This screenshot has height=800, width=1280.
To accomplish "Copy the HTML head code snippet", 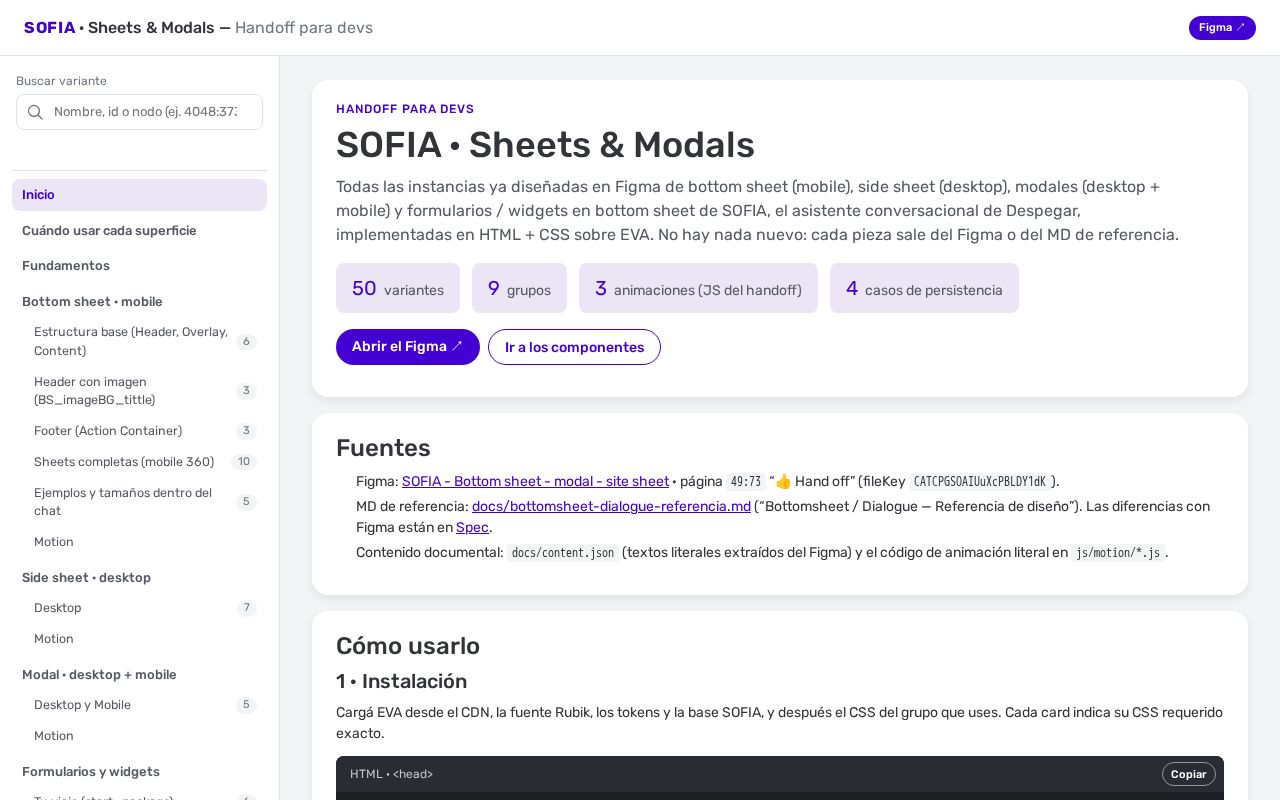I will pyautogui.click(x=1189, y=774).
